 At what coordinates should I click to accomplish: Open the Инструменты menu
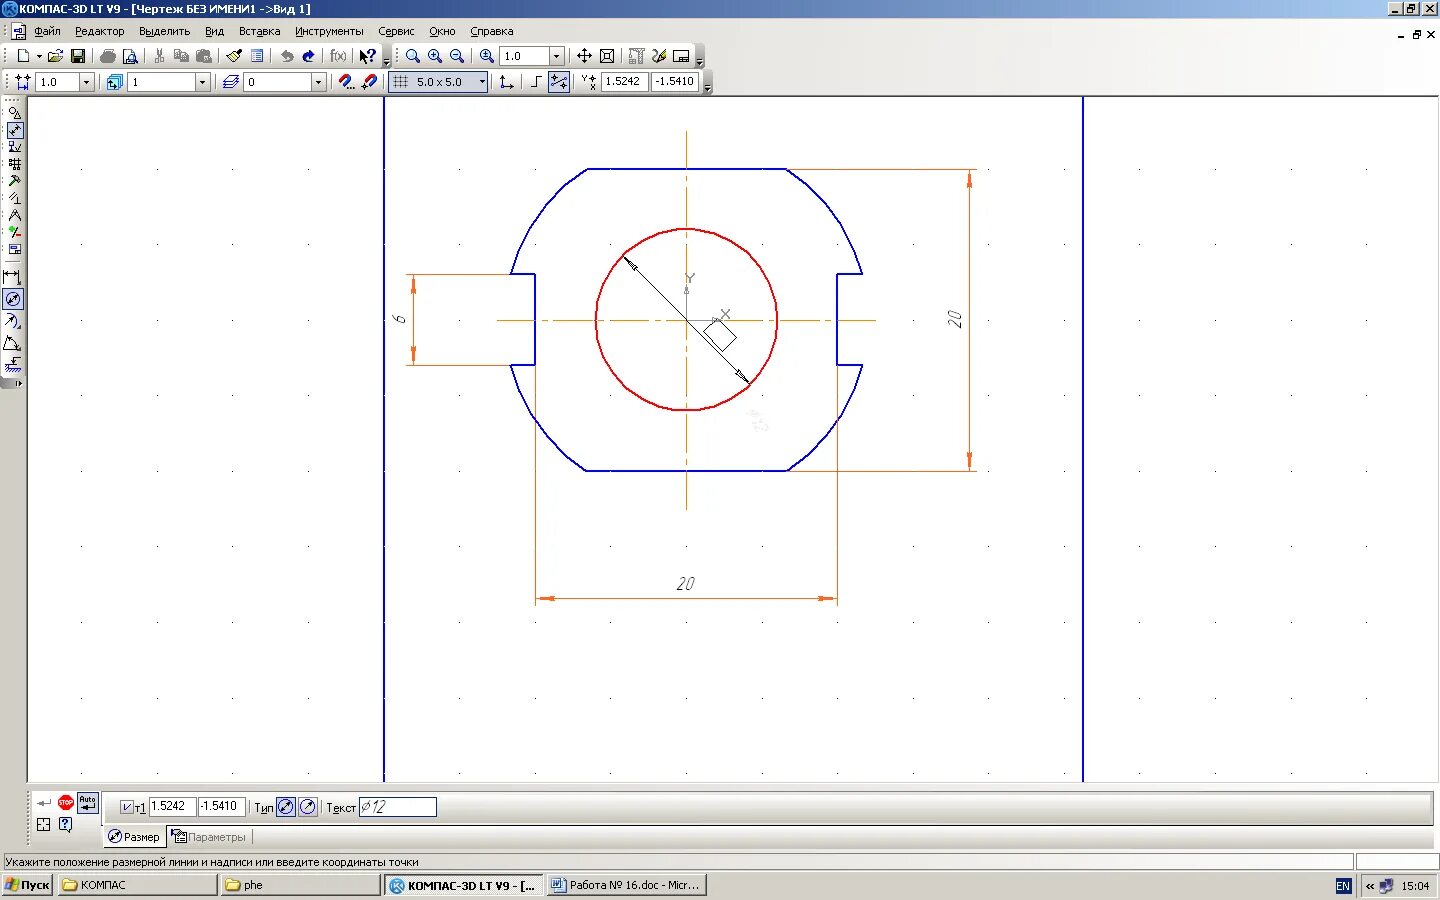pyautogui.click(x=329, y=31)
